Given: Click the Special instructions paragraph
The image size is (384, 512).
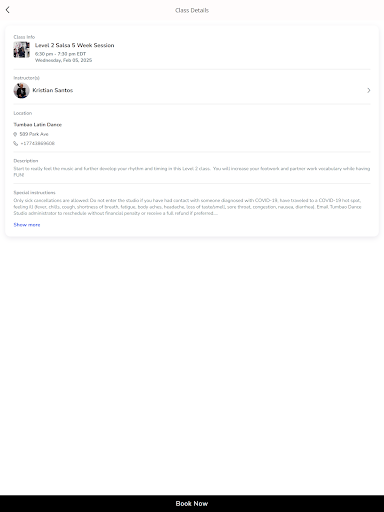Looking at the screenshot, I should [187, 207].
